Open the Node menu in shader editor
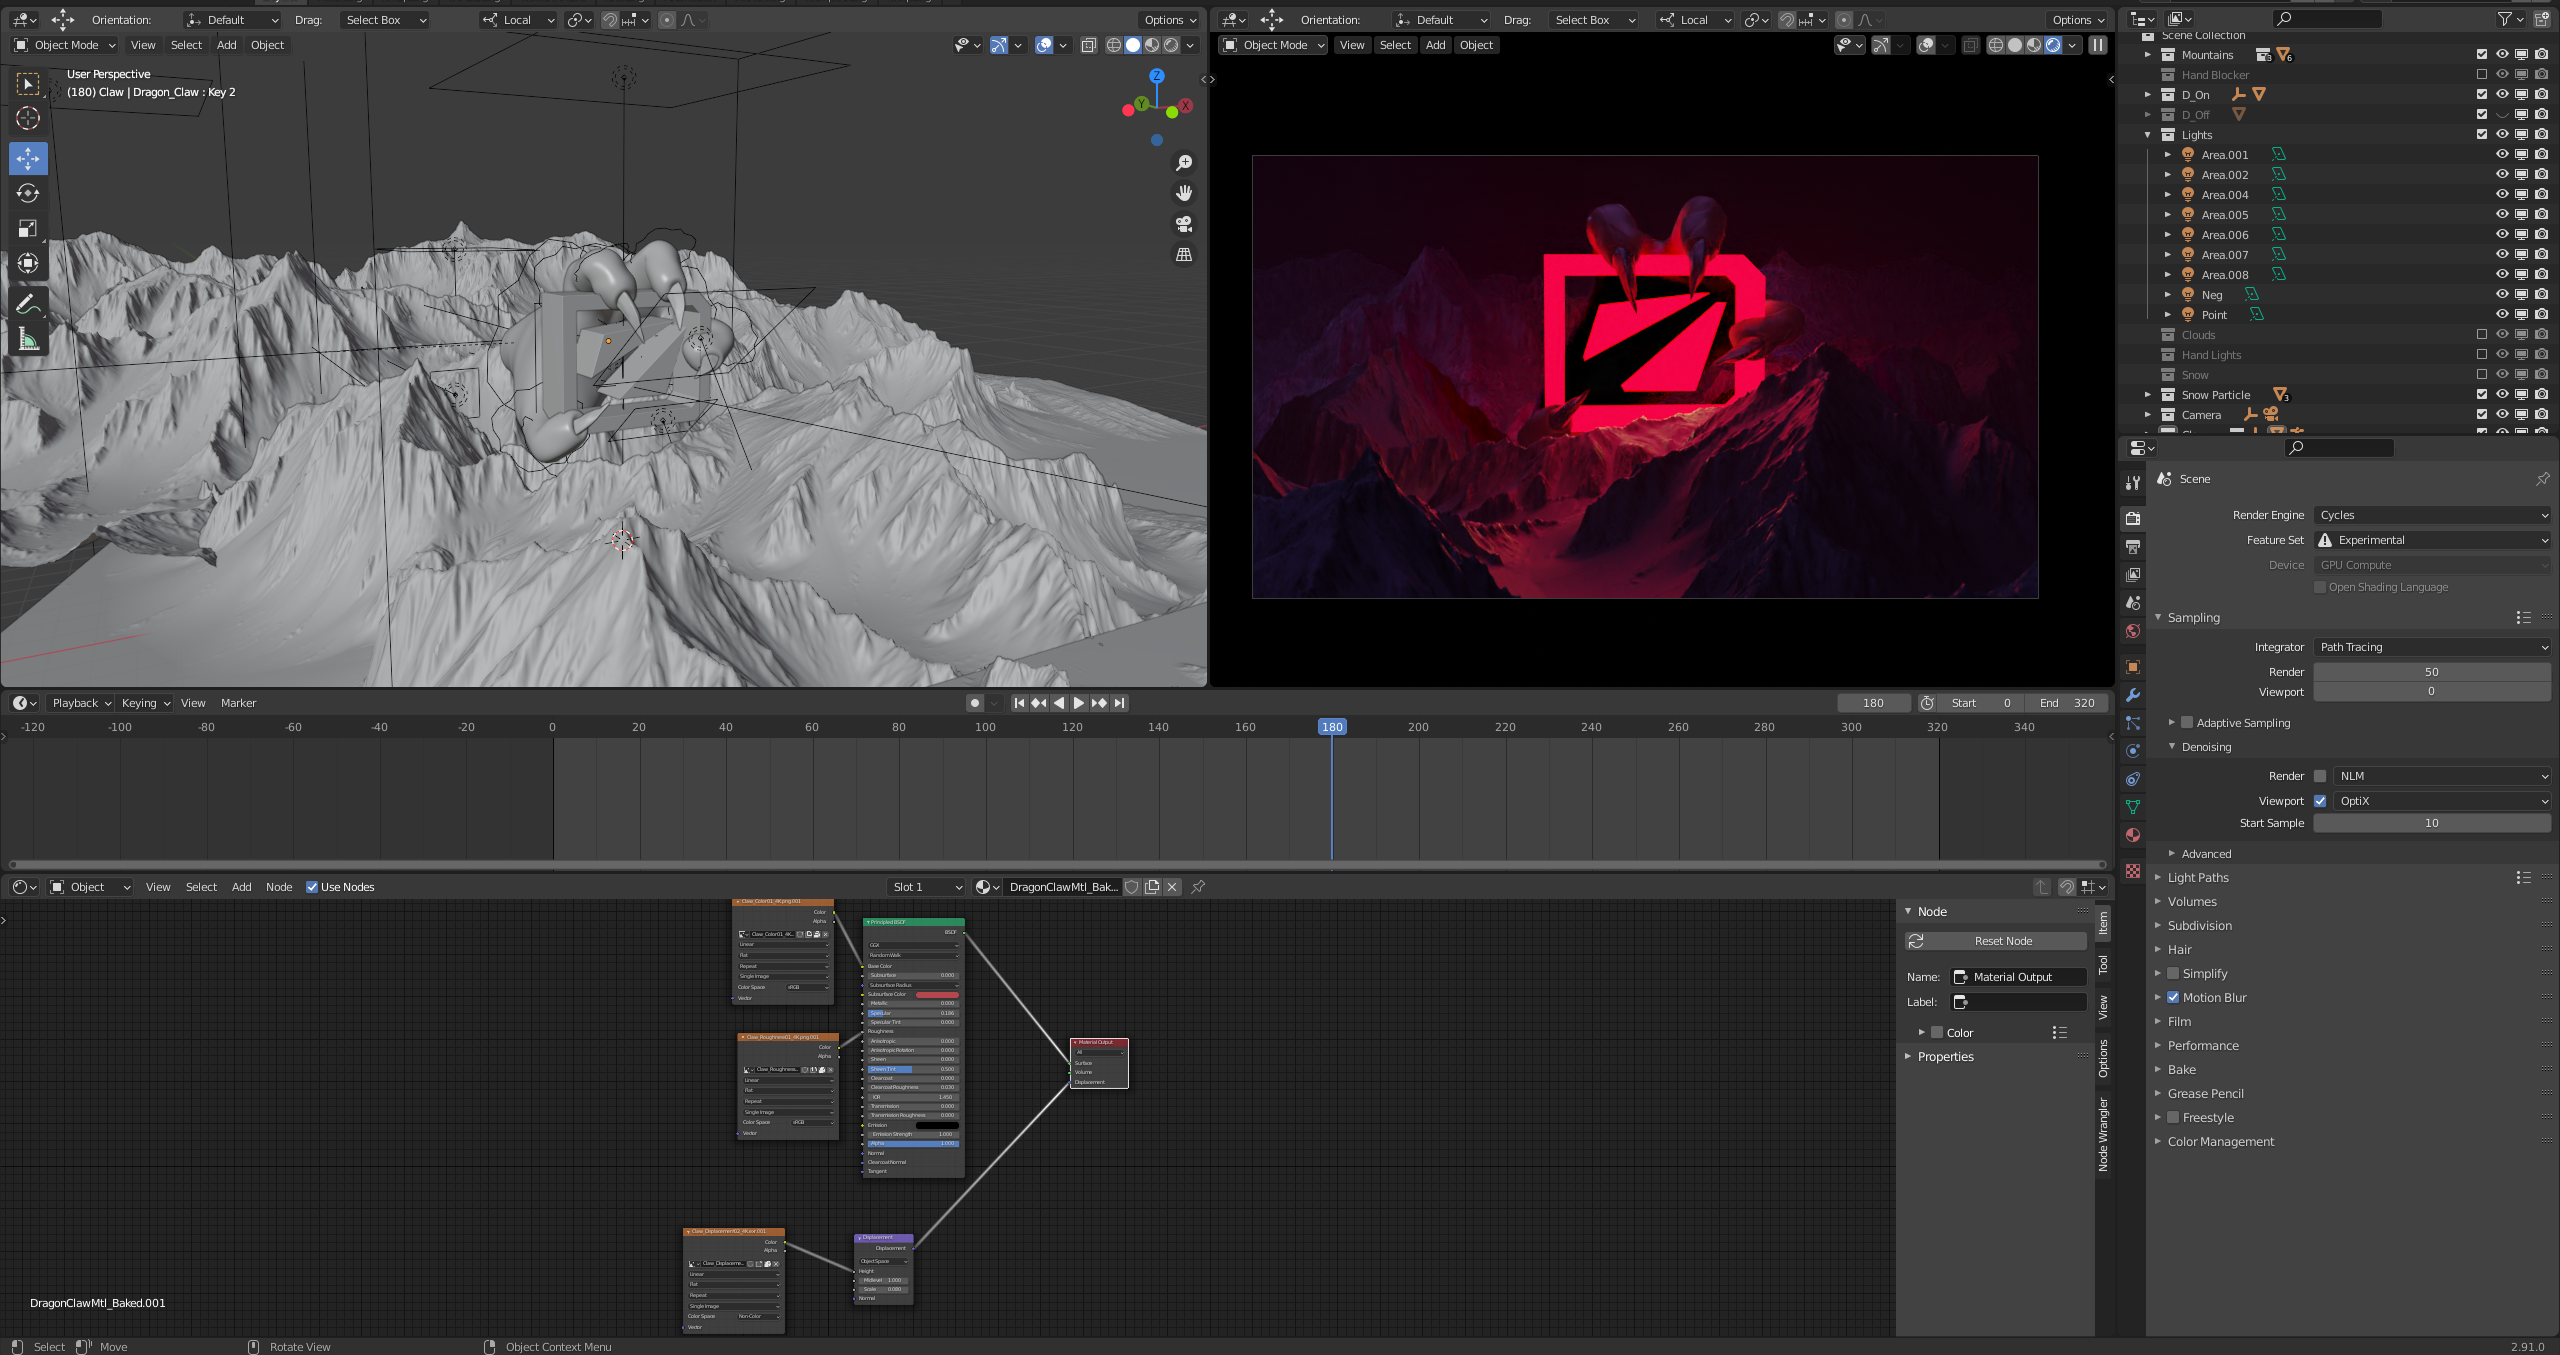 coord(279,887)
